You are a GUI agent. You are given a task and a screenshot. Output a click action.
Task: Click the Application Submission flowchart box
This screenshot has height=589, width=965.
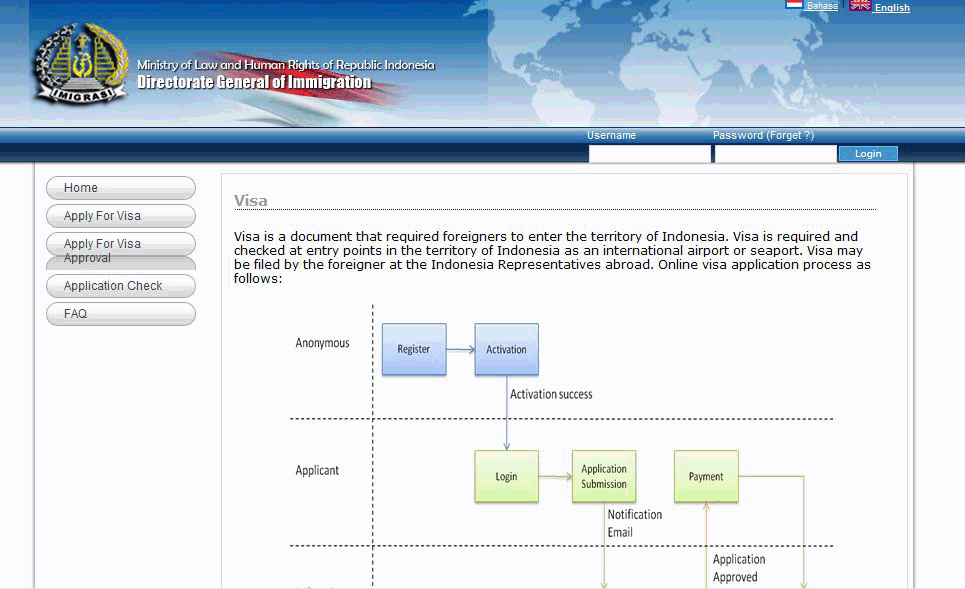[x=604, y=476]
